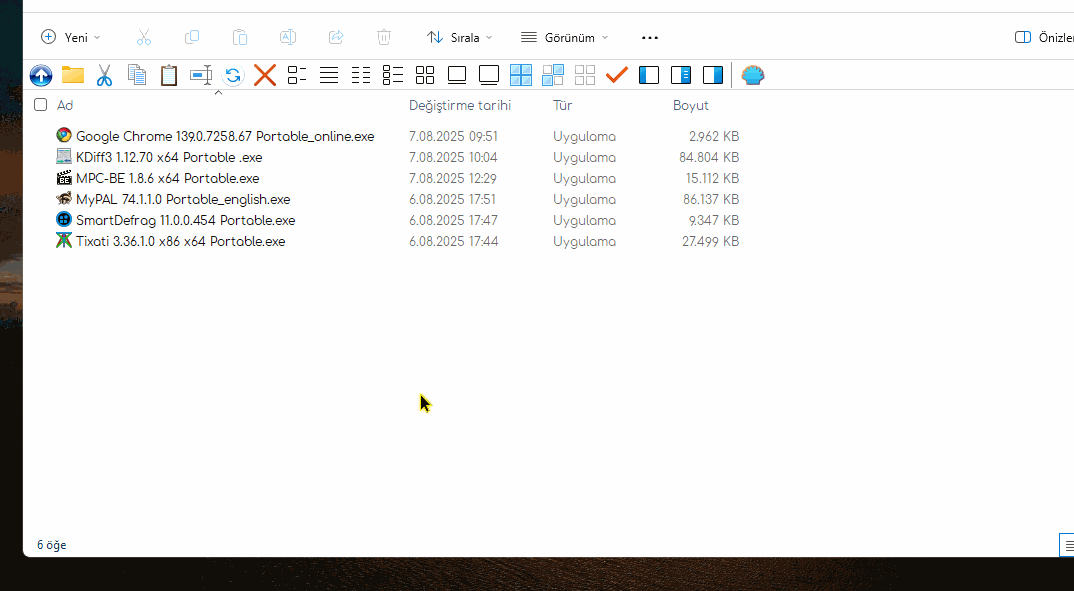The width and height of the screenshot is (1074, 591).
Task: Click the size value 9.347 KB
Action: pos(714,221)
